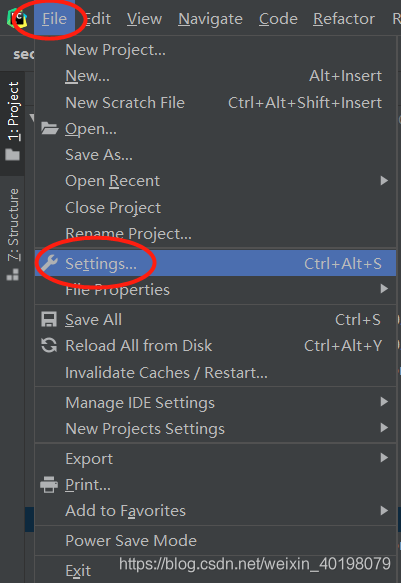Viewport: 401px width, 583px height.
Task: Click the Project tool window folder icon
Action: pos(13,154)
